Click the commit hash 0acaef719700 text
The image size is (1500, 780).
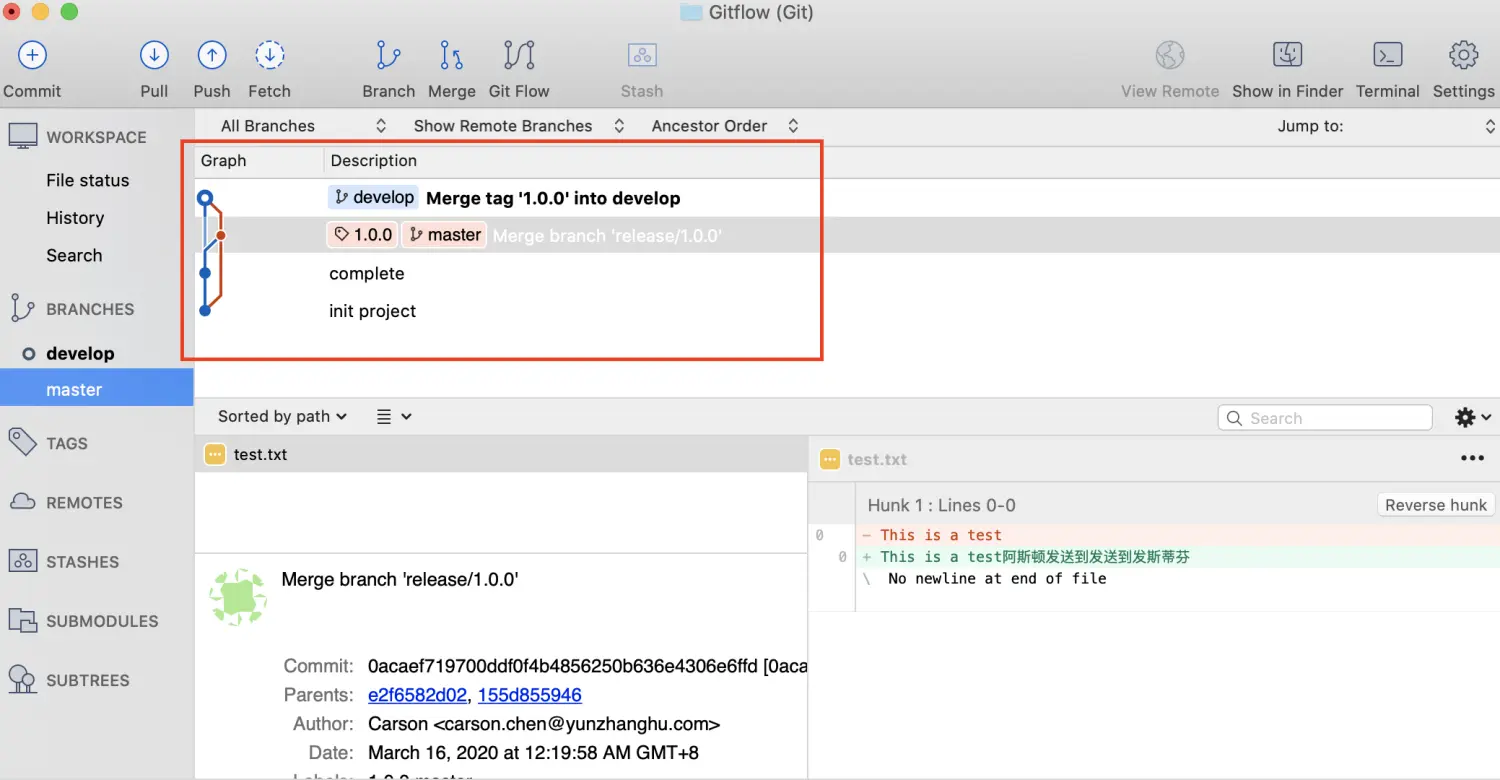click(587, 666)
